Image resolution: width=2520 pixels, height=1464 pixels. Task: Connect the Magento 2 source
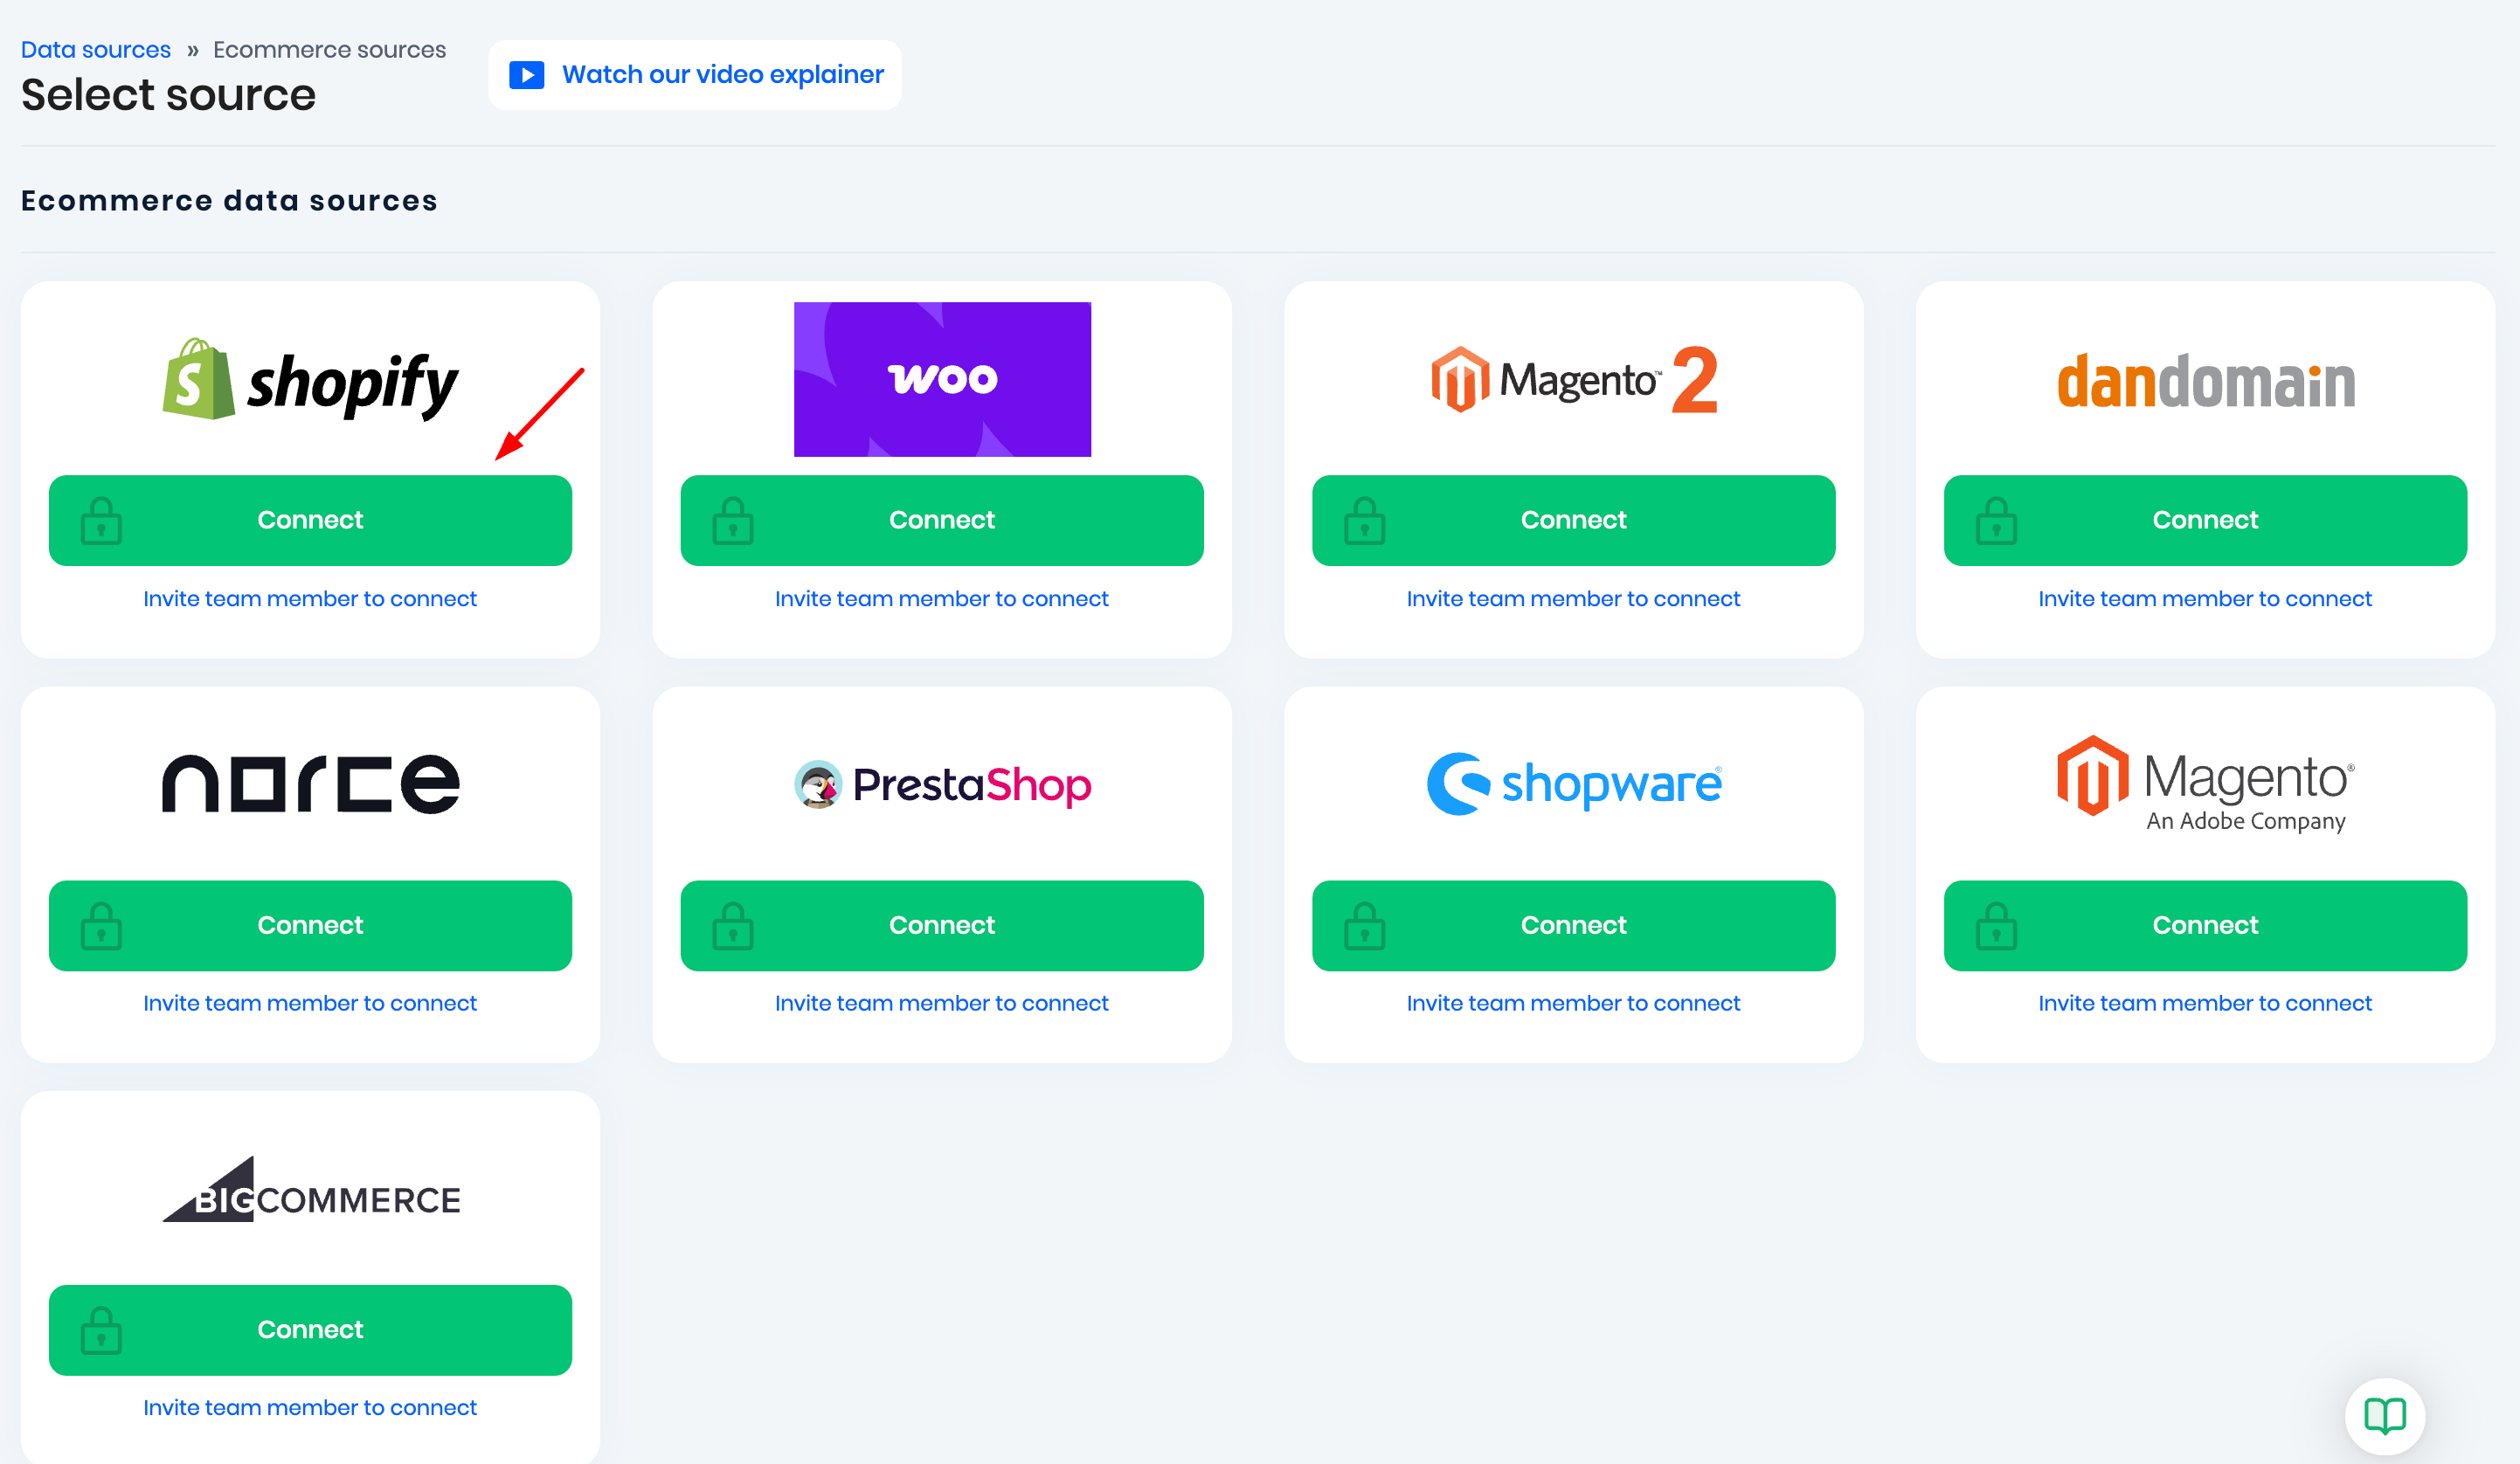(x=1573, y=520)
